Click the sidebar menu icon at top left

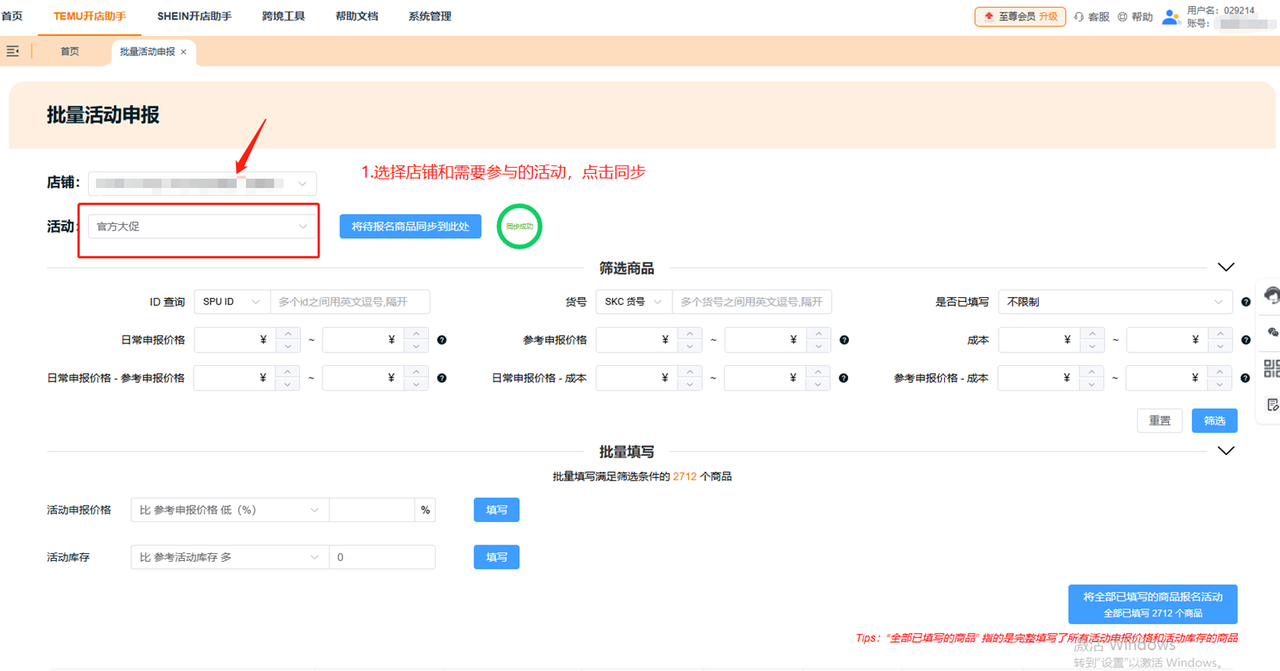coord(12,50)
